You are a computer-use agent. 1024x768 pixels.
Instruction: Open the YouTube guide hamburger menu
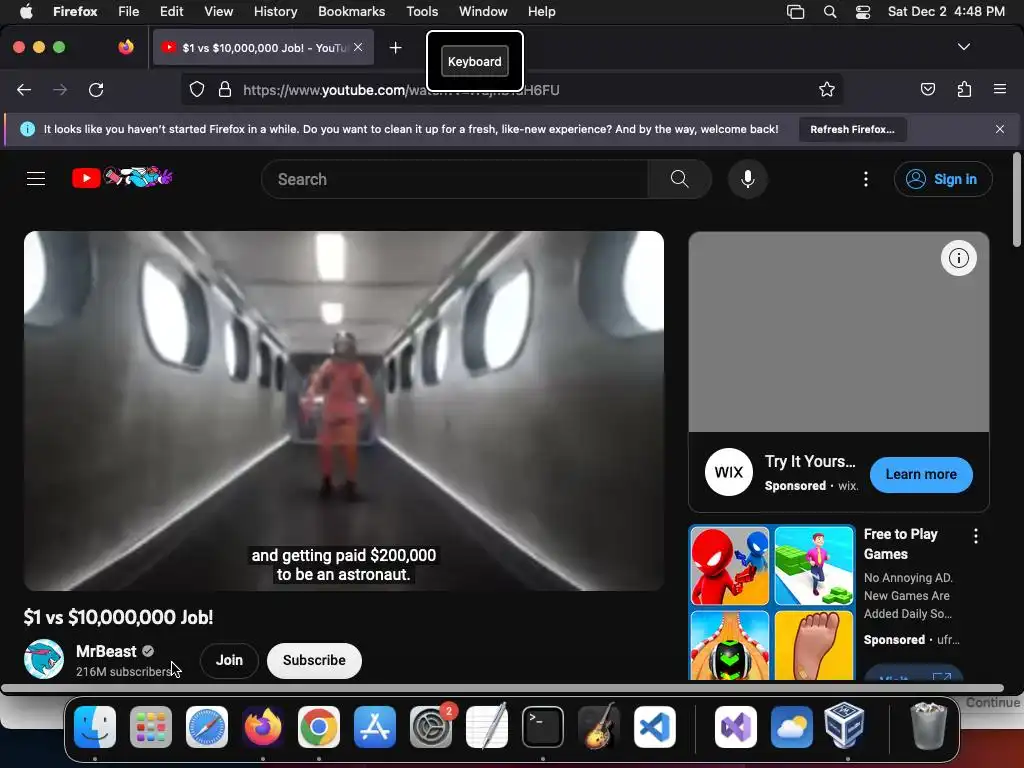click(36, 178)
